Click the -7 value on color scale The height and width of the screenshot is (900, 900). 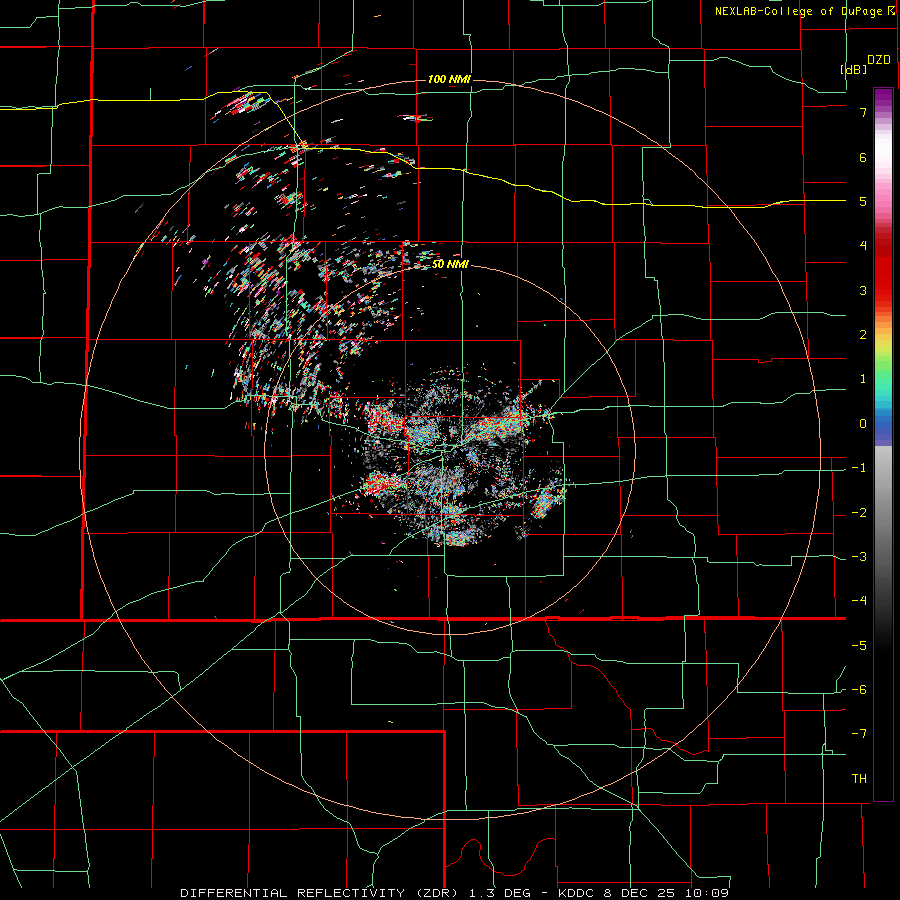[859, 734]
